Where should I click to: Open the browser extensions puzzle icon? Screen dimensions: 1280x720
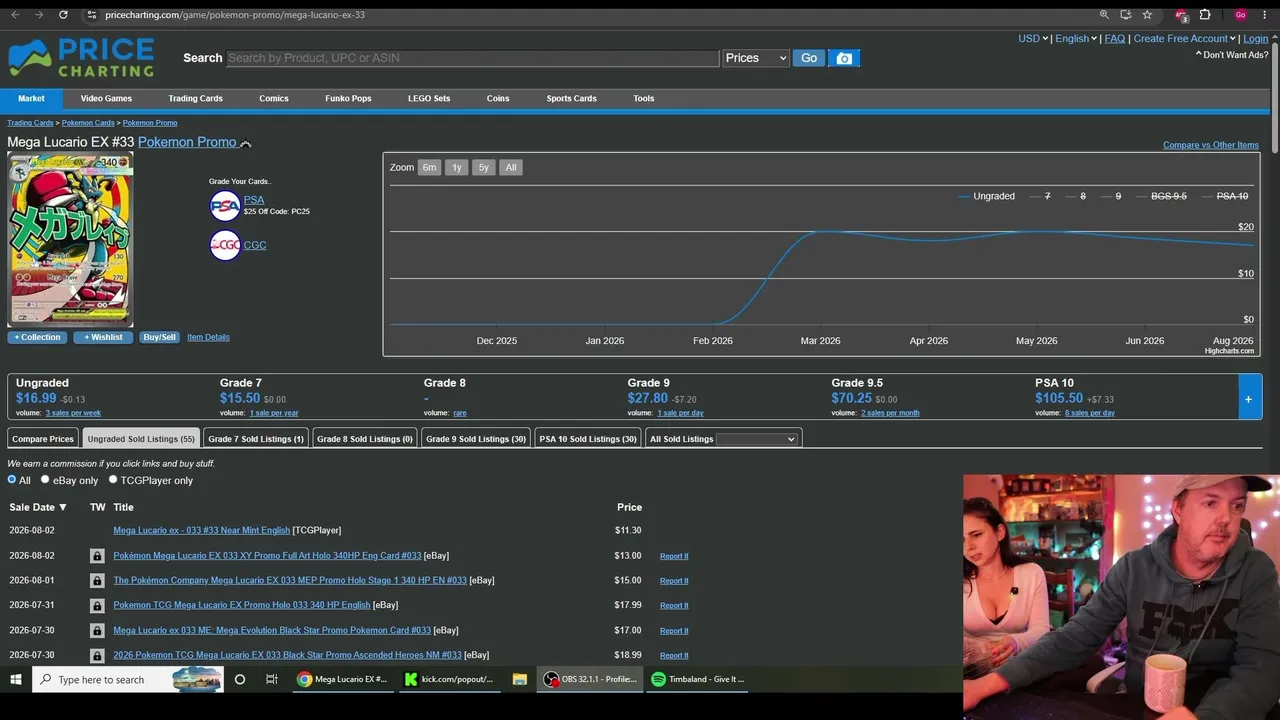coord(1205,15)
